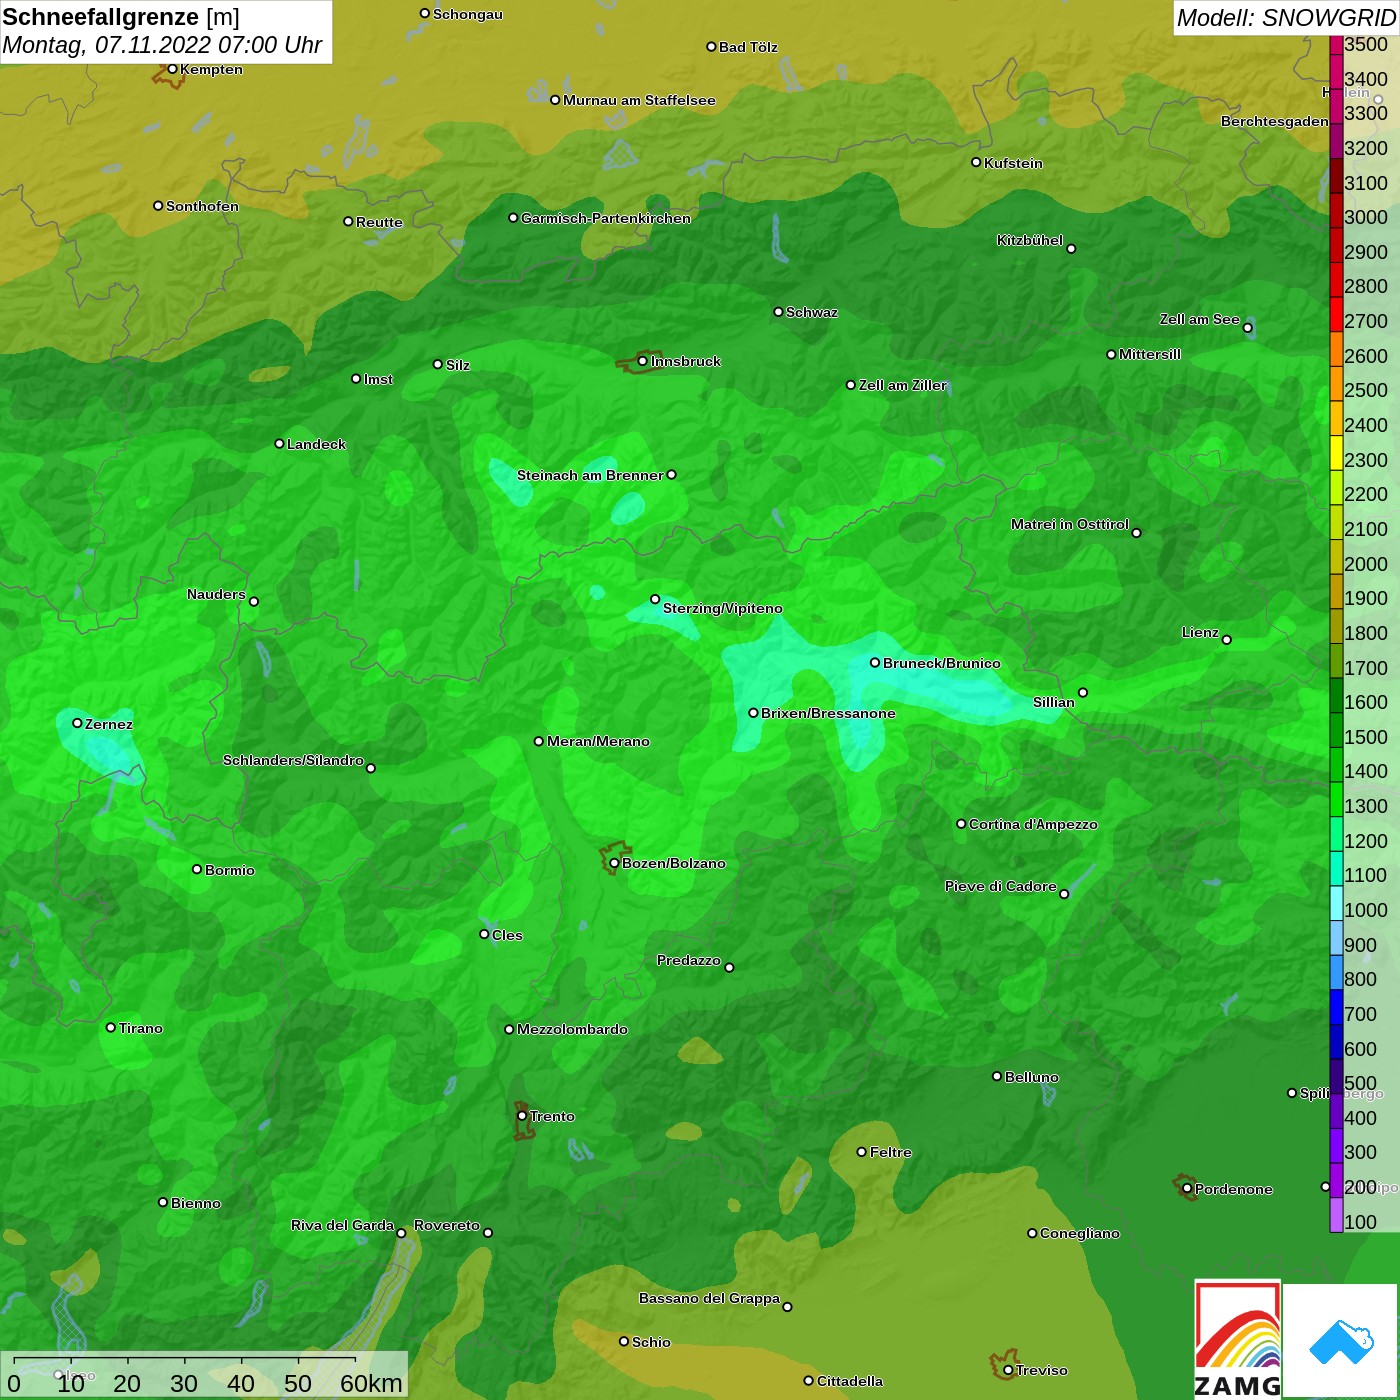Click the Treviso marker dot

point(1008,1370)
